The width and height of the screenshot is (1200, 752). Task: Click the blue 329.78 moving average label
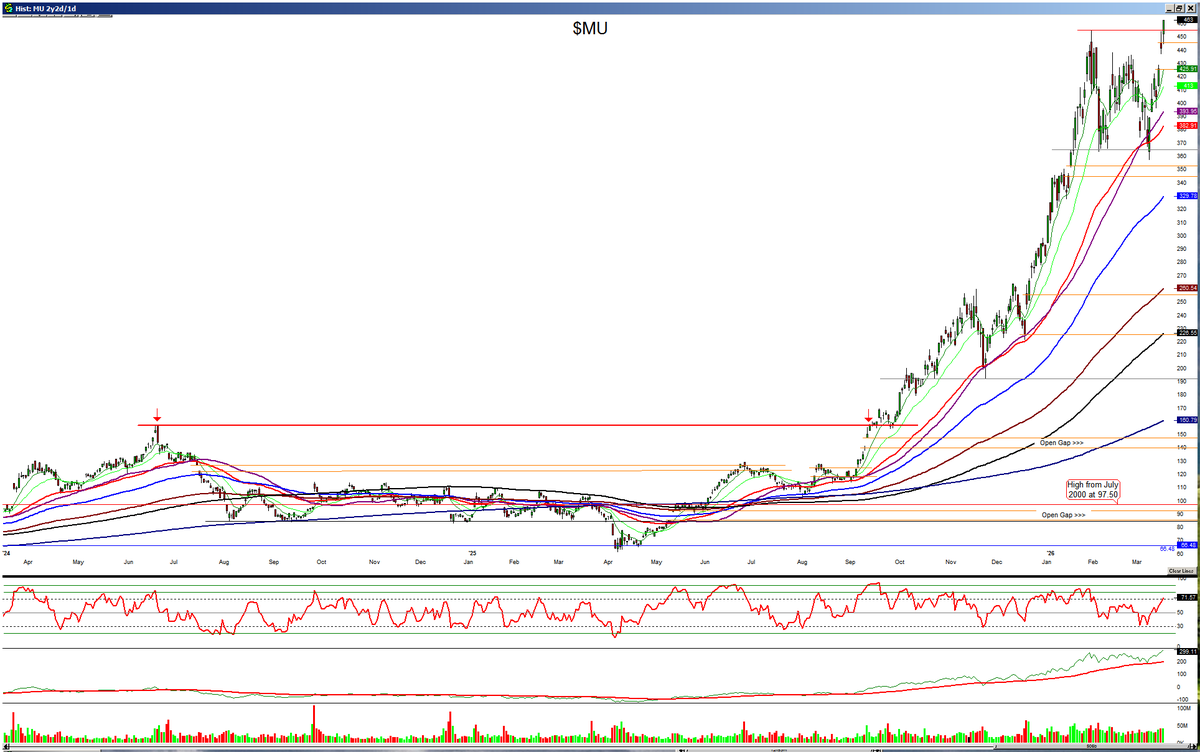pos(1186,196)
